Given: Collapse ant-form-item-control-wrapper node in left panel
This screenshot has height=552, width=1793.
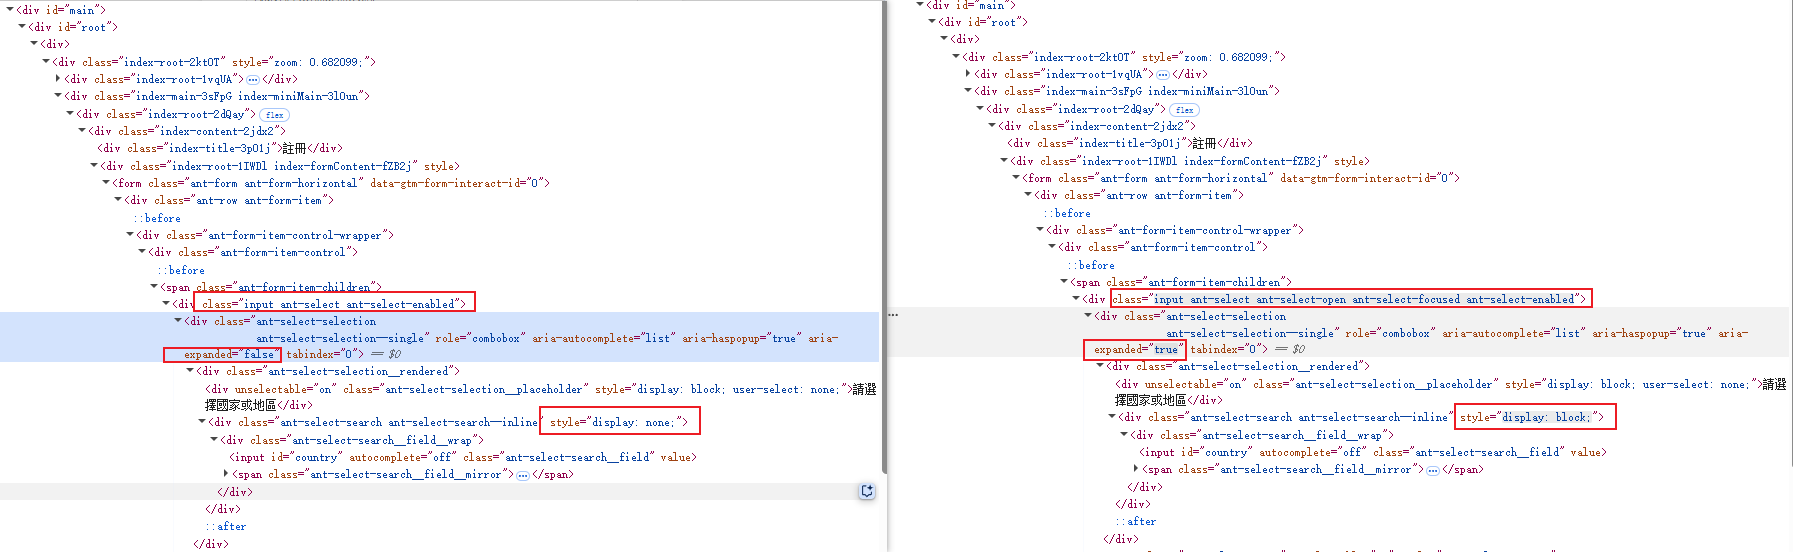Looking at the screenshot, I should coord(130,235).
